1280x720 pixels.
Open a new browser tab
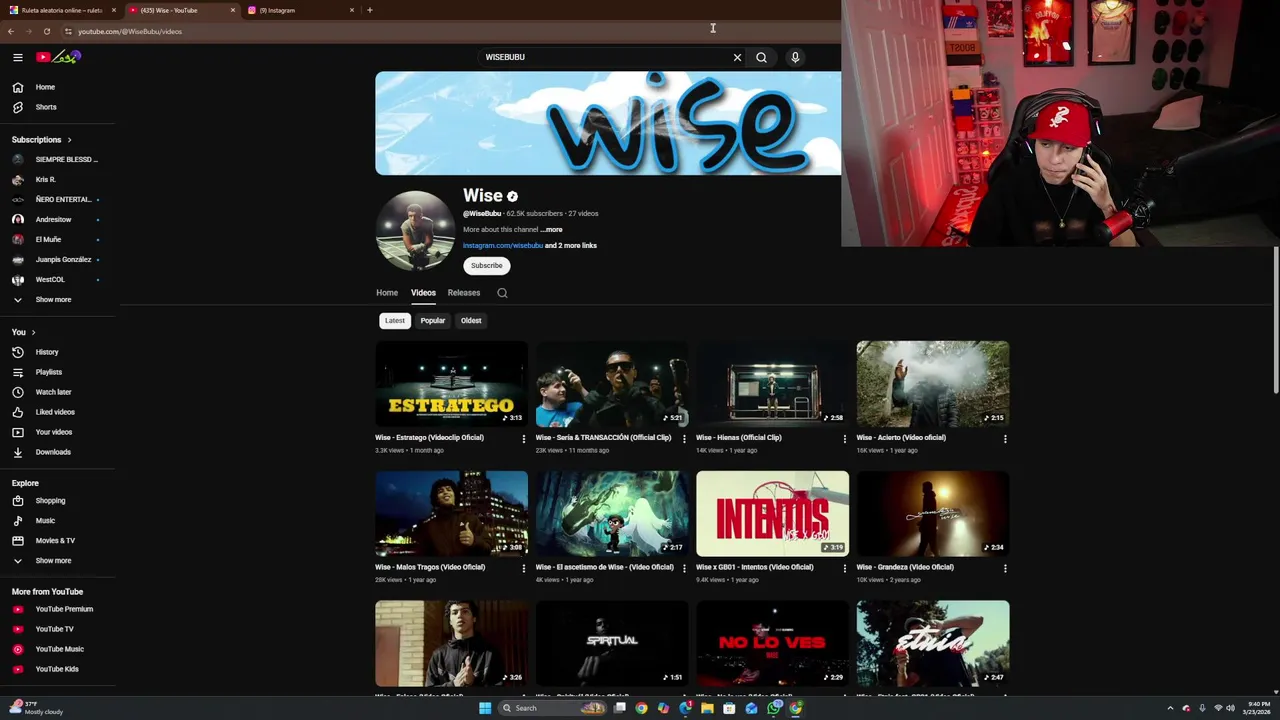tap(370, 10)
